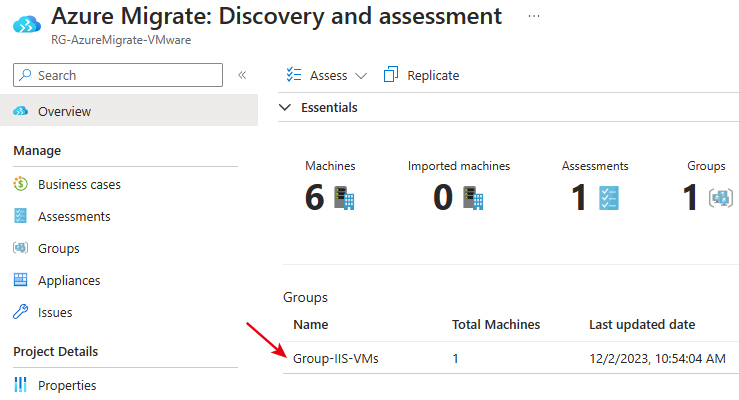
Task: Open the Business cases icon in Manage
Action: (x=21, y=184)
